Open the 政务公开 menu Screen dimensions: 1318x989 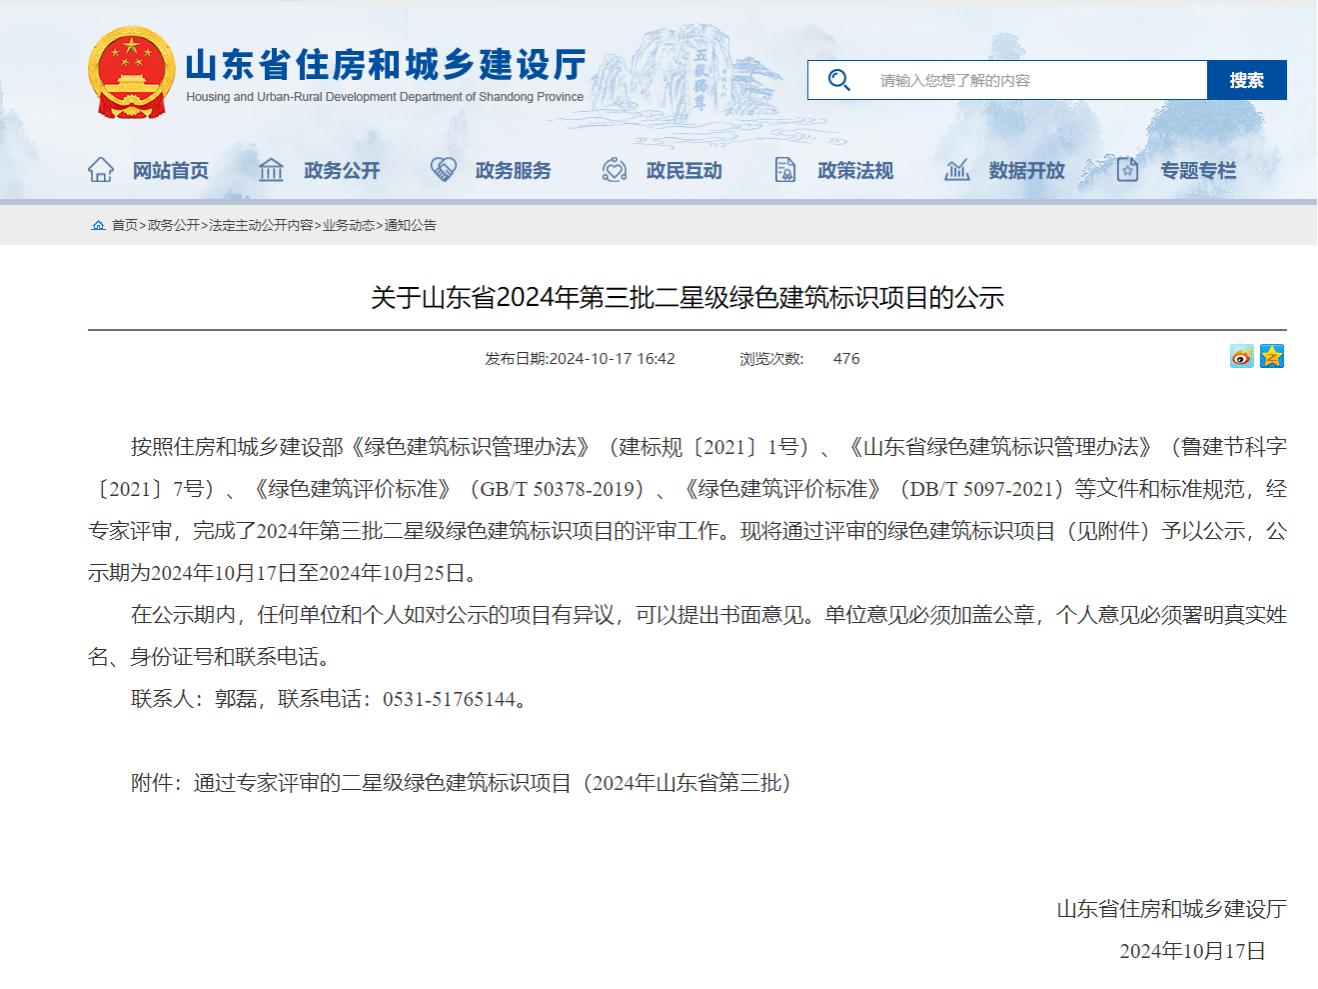[342, 171]
